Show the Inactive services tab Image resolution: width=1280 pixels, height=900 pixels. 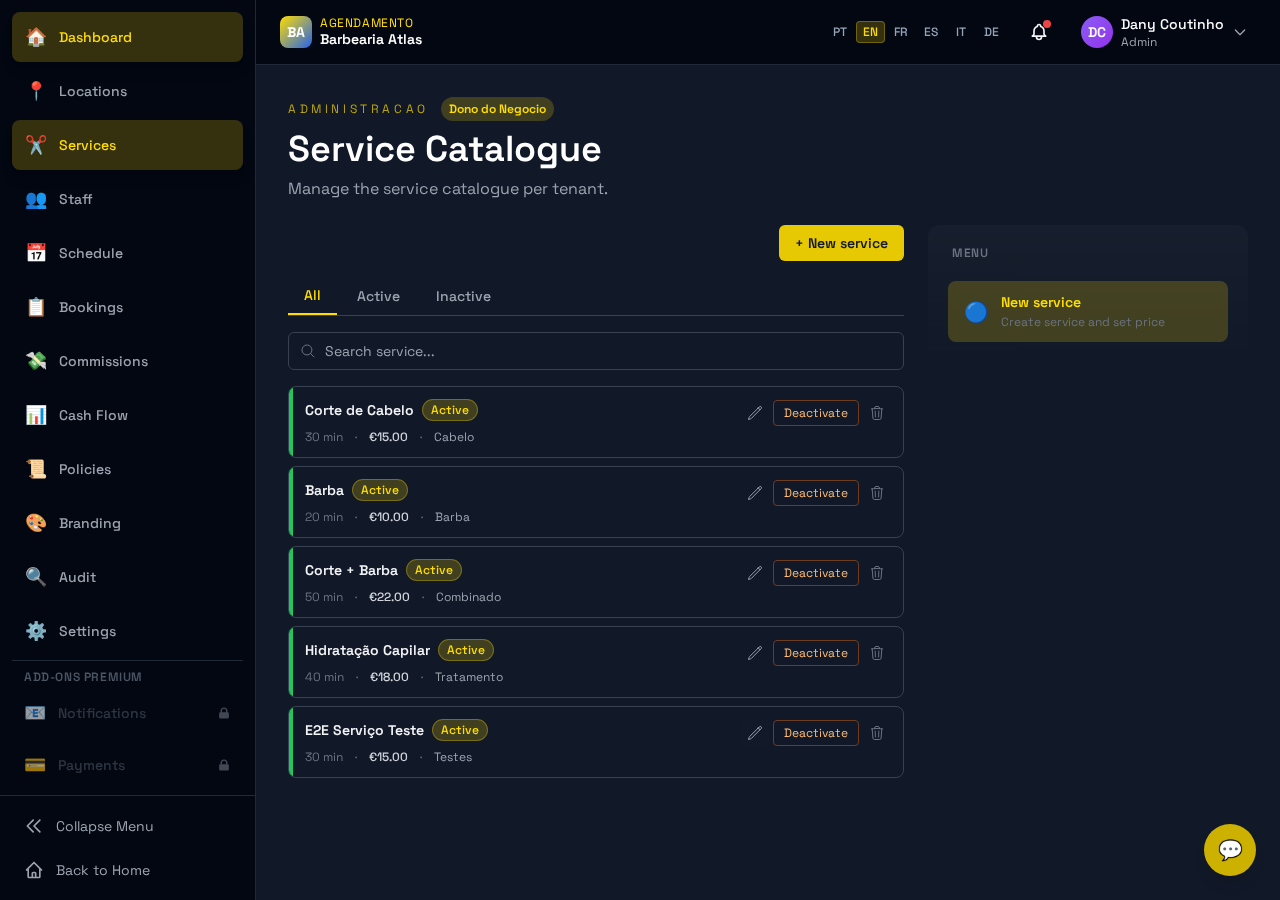pos(463,296)
